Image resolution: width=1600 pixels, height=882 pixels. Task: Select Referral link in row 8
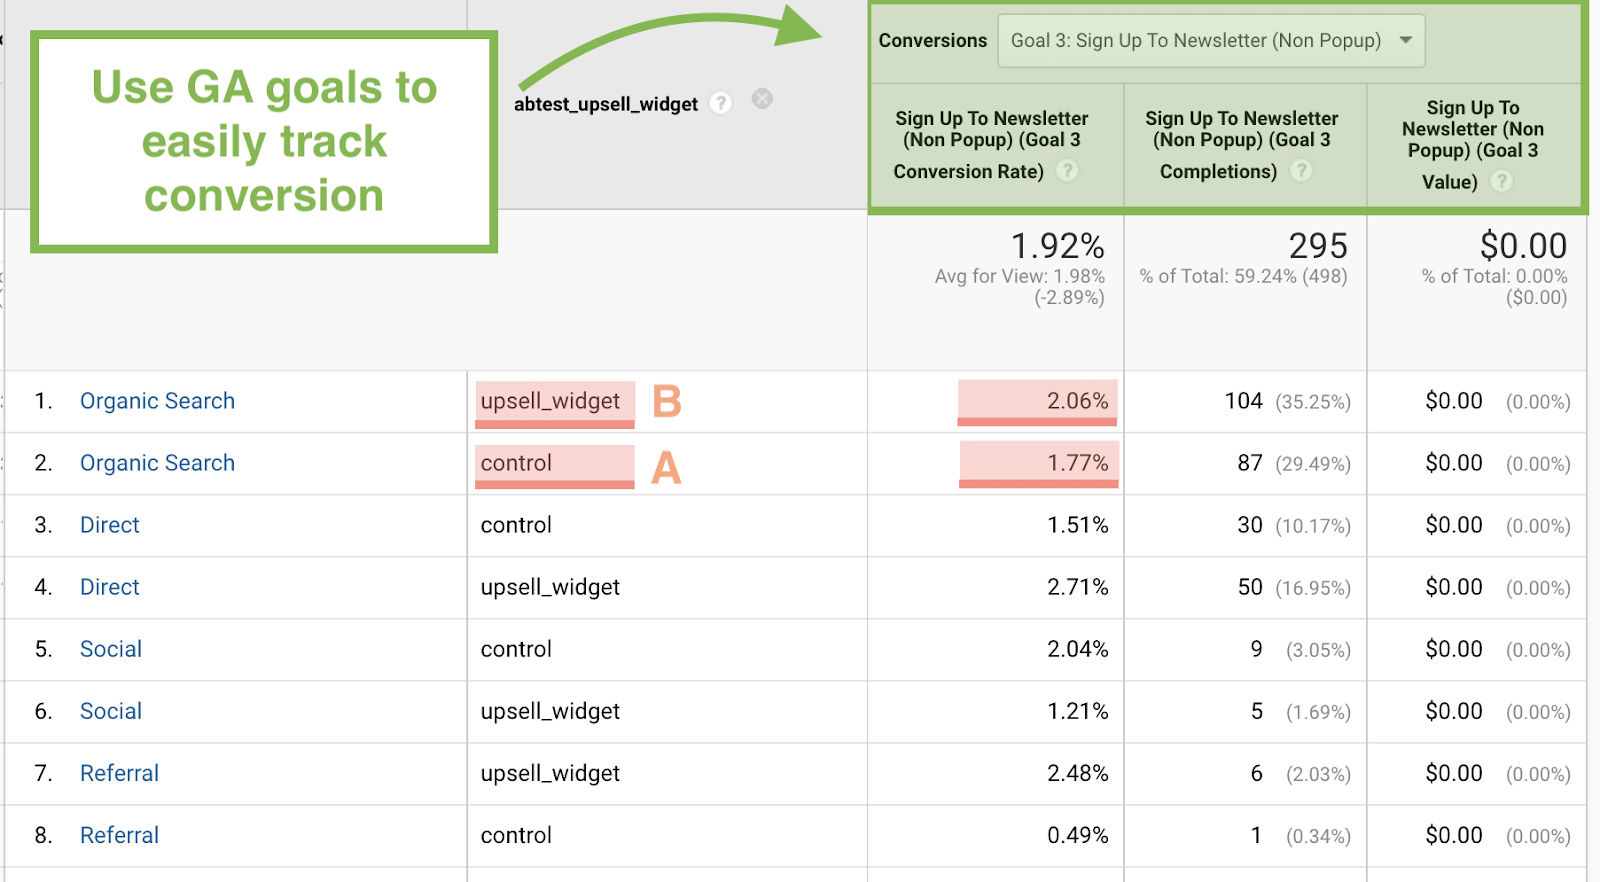coord(119,835)
